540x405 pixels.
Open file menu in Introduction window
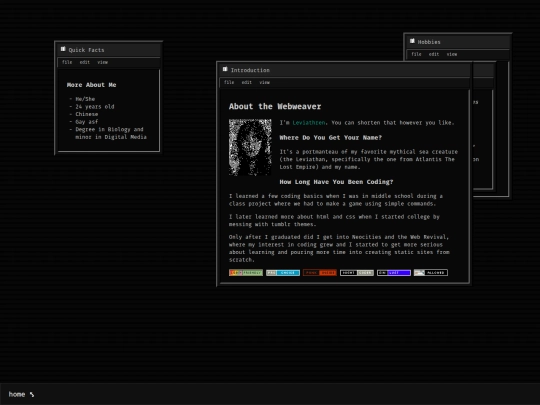click(229, 82)
